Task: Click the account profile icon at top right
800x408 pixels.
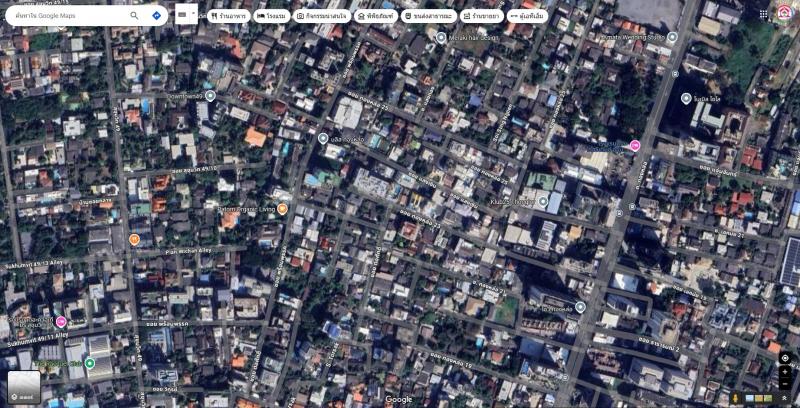Action: coord(784,13)
